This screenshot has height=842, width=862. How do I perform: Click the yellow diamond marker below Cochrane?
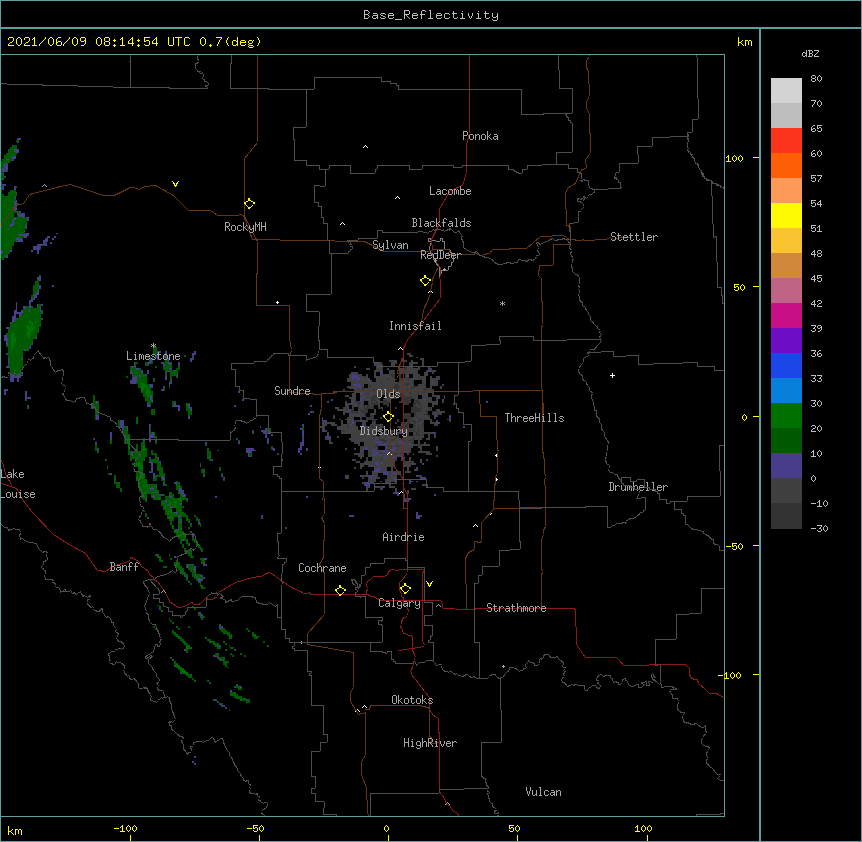340,590
